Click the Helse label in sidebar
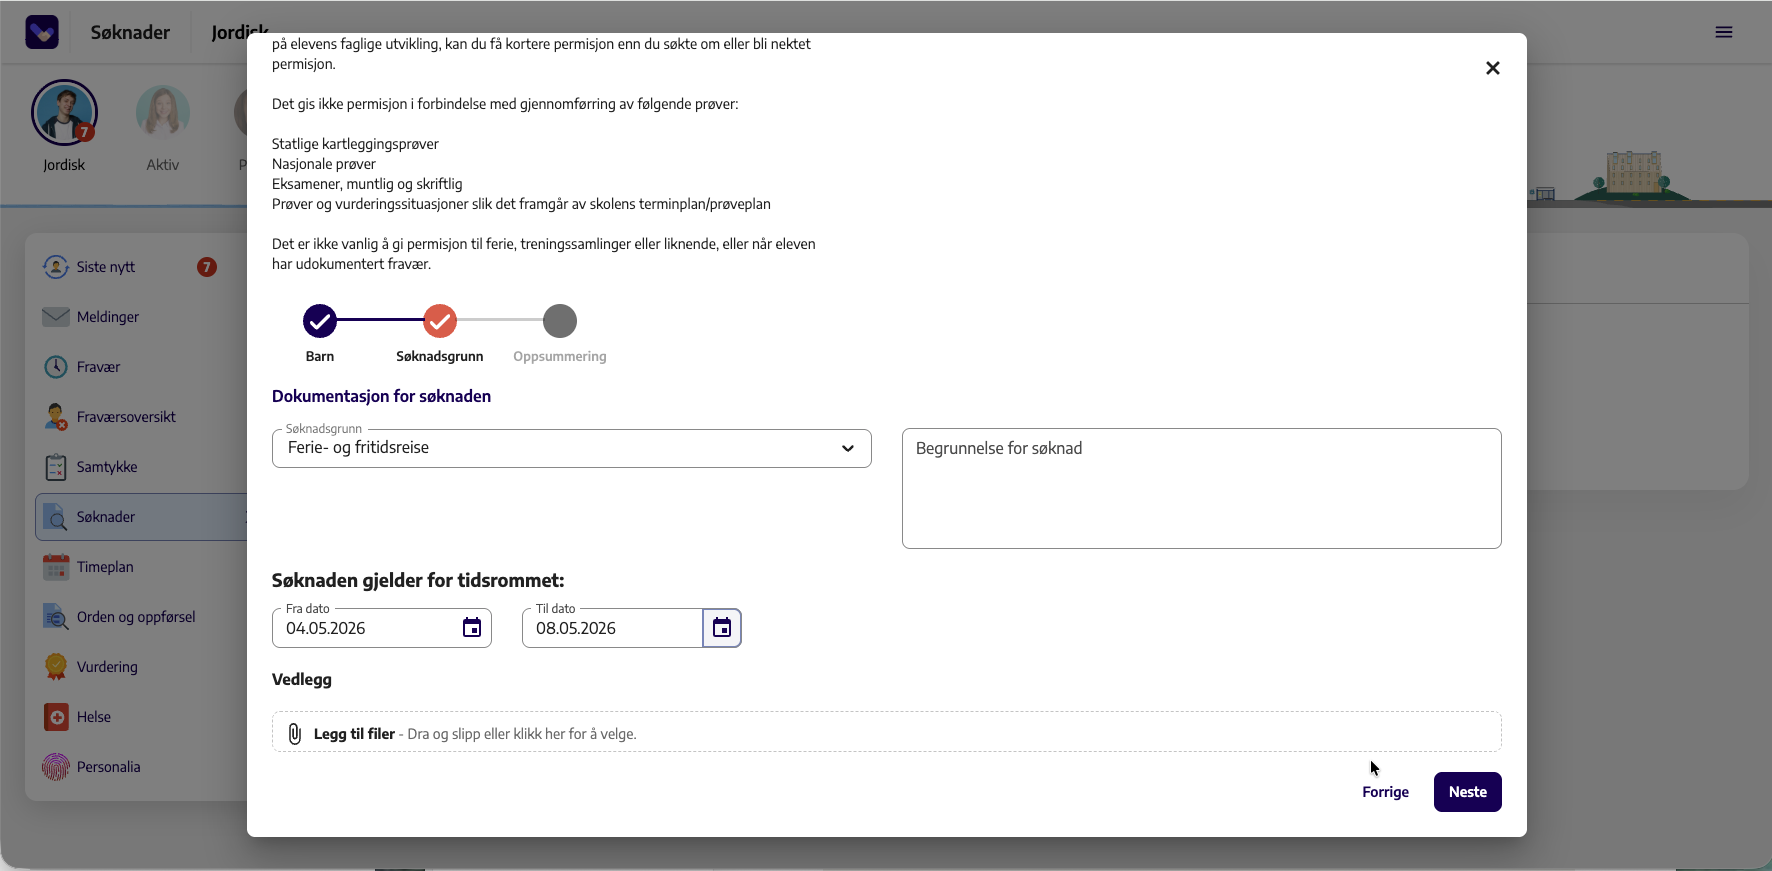 click(x=94, y=717)
